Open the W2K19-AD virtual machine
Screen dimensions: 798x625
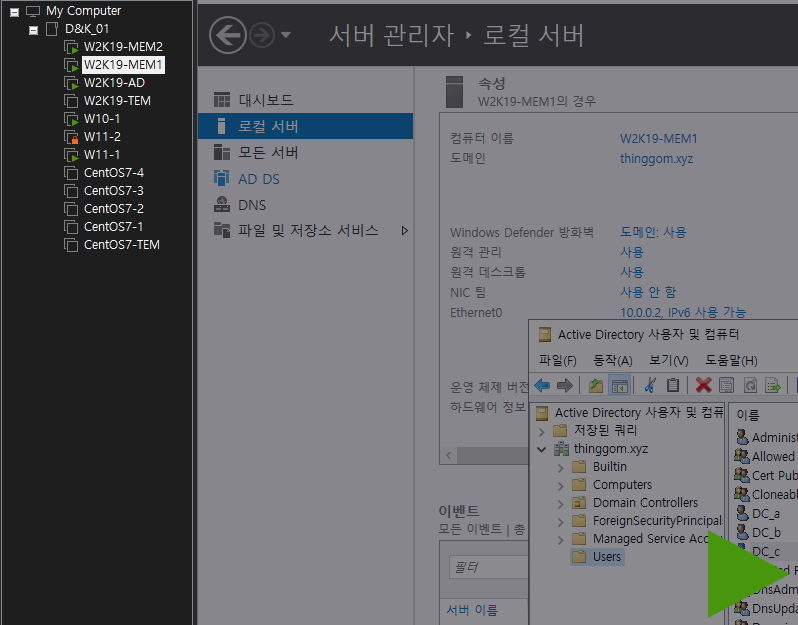point(114,83)
